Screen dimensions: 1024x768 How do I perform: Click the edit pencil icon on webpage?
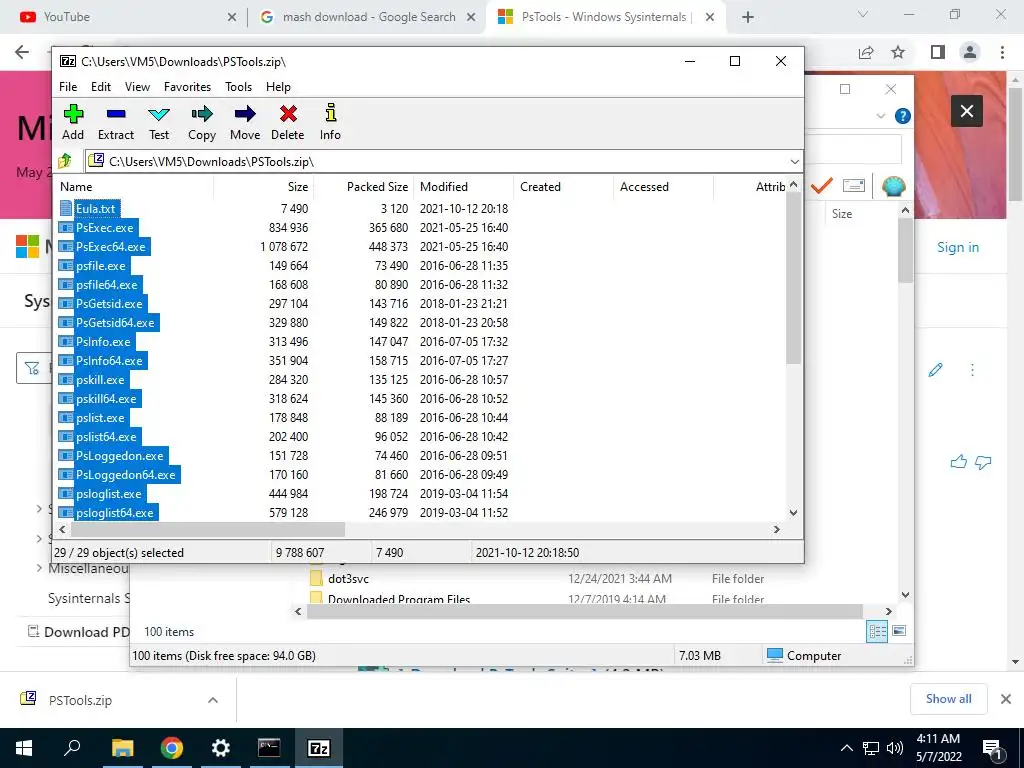pos(935,370)
